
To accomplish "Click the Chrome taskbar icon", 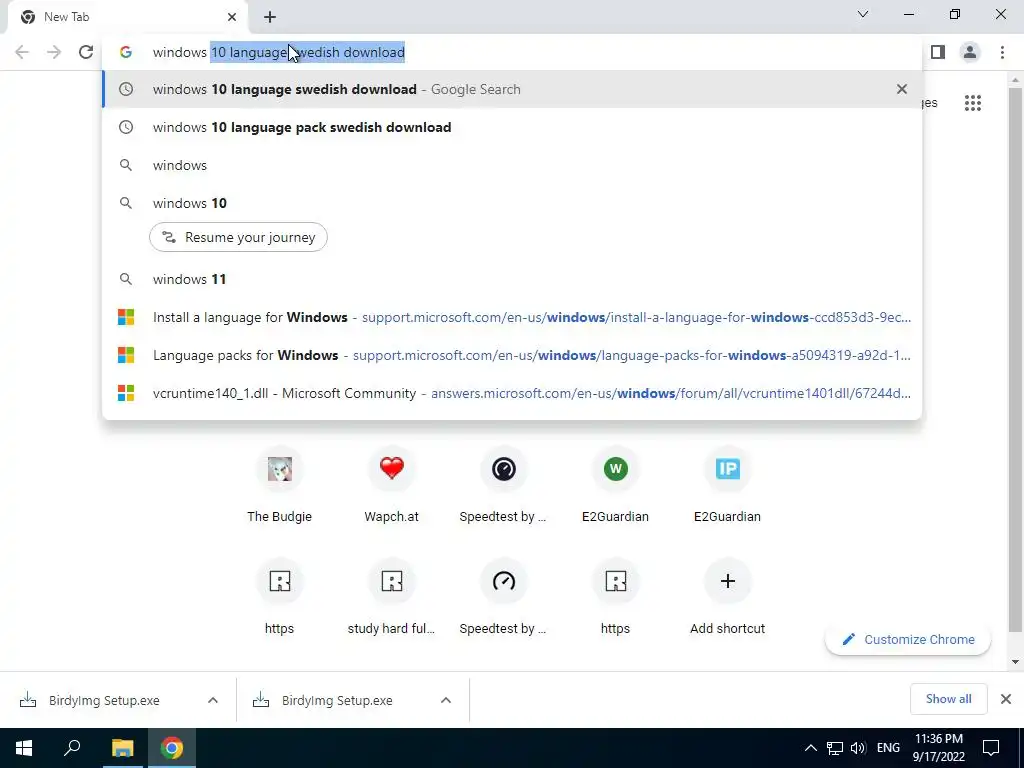I will click(x=172, y=748).
